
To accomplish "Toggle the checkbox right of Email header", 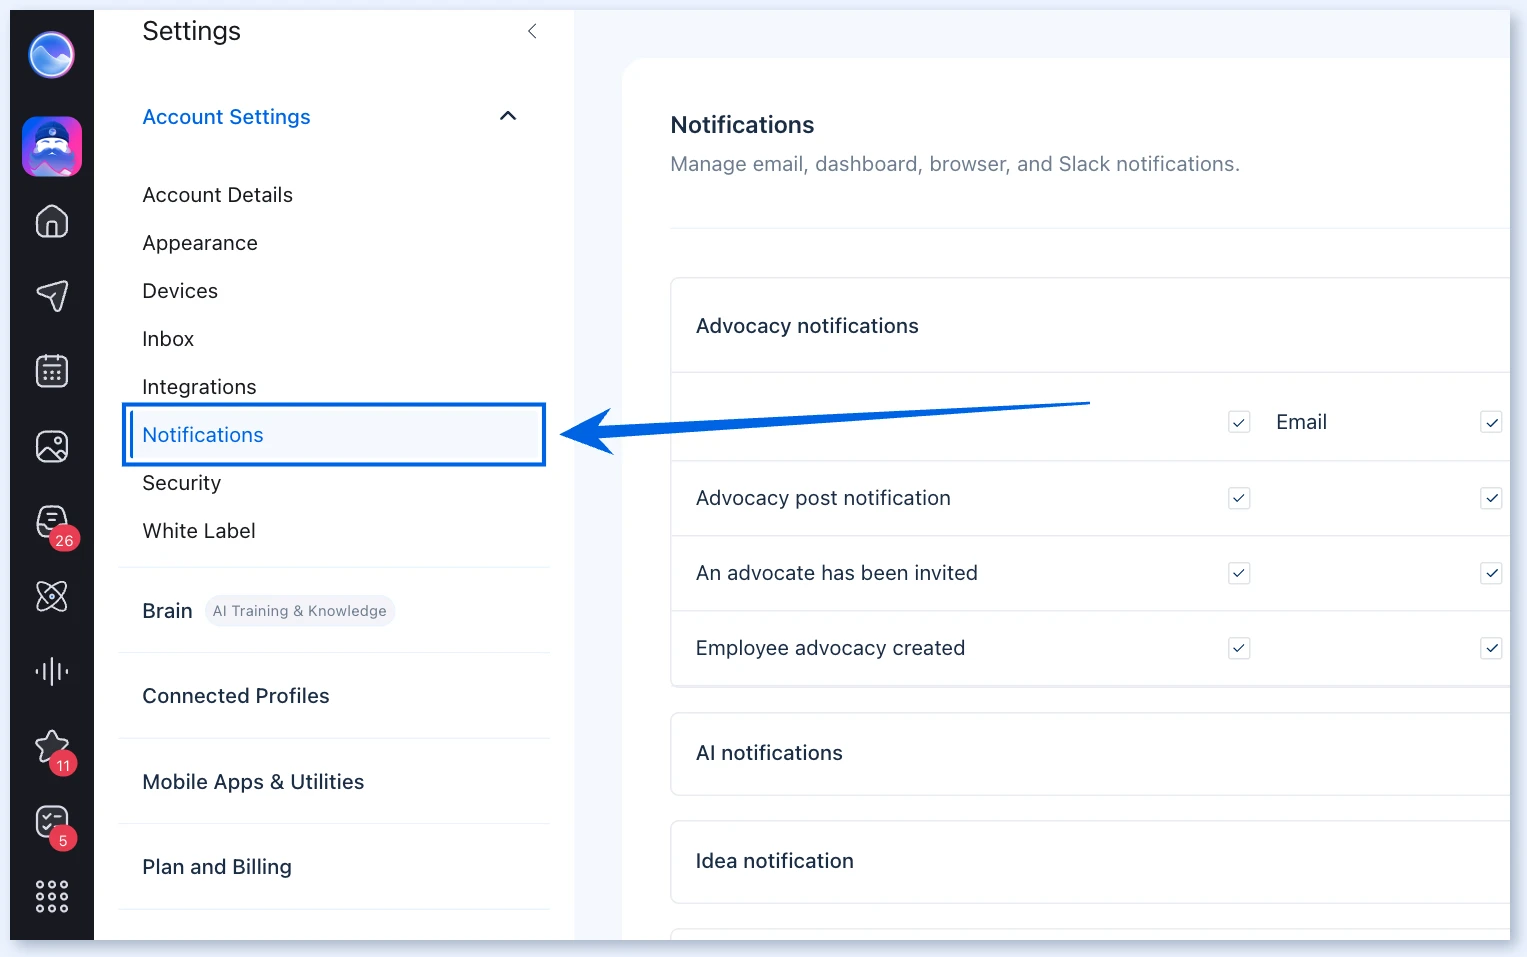I will [1491, 422].
